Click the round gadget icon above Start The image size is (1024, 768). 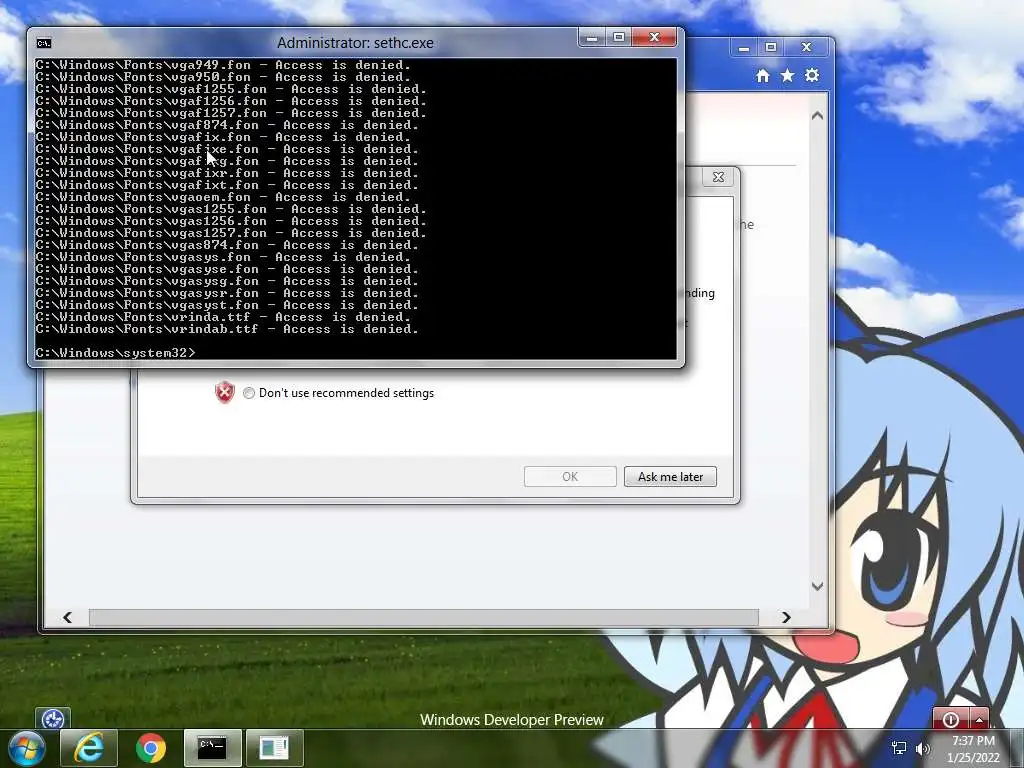pos(53,719)
